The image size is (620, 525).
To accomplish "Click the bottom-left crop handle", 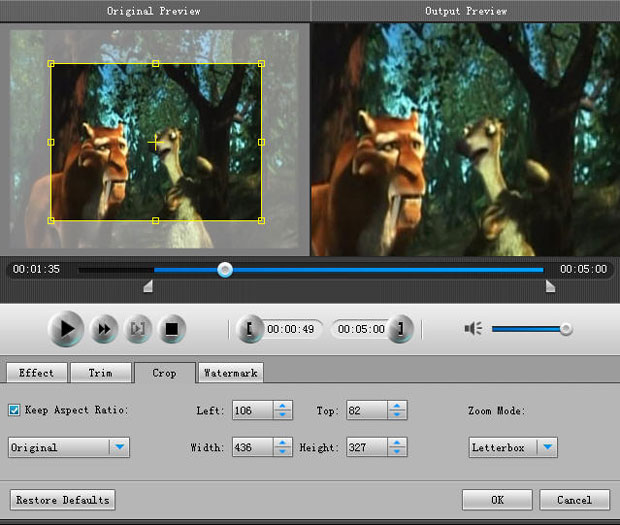I will tap(51, 221).
